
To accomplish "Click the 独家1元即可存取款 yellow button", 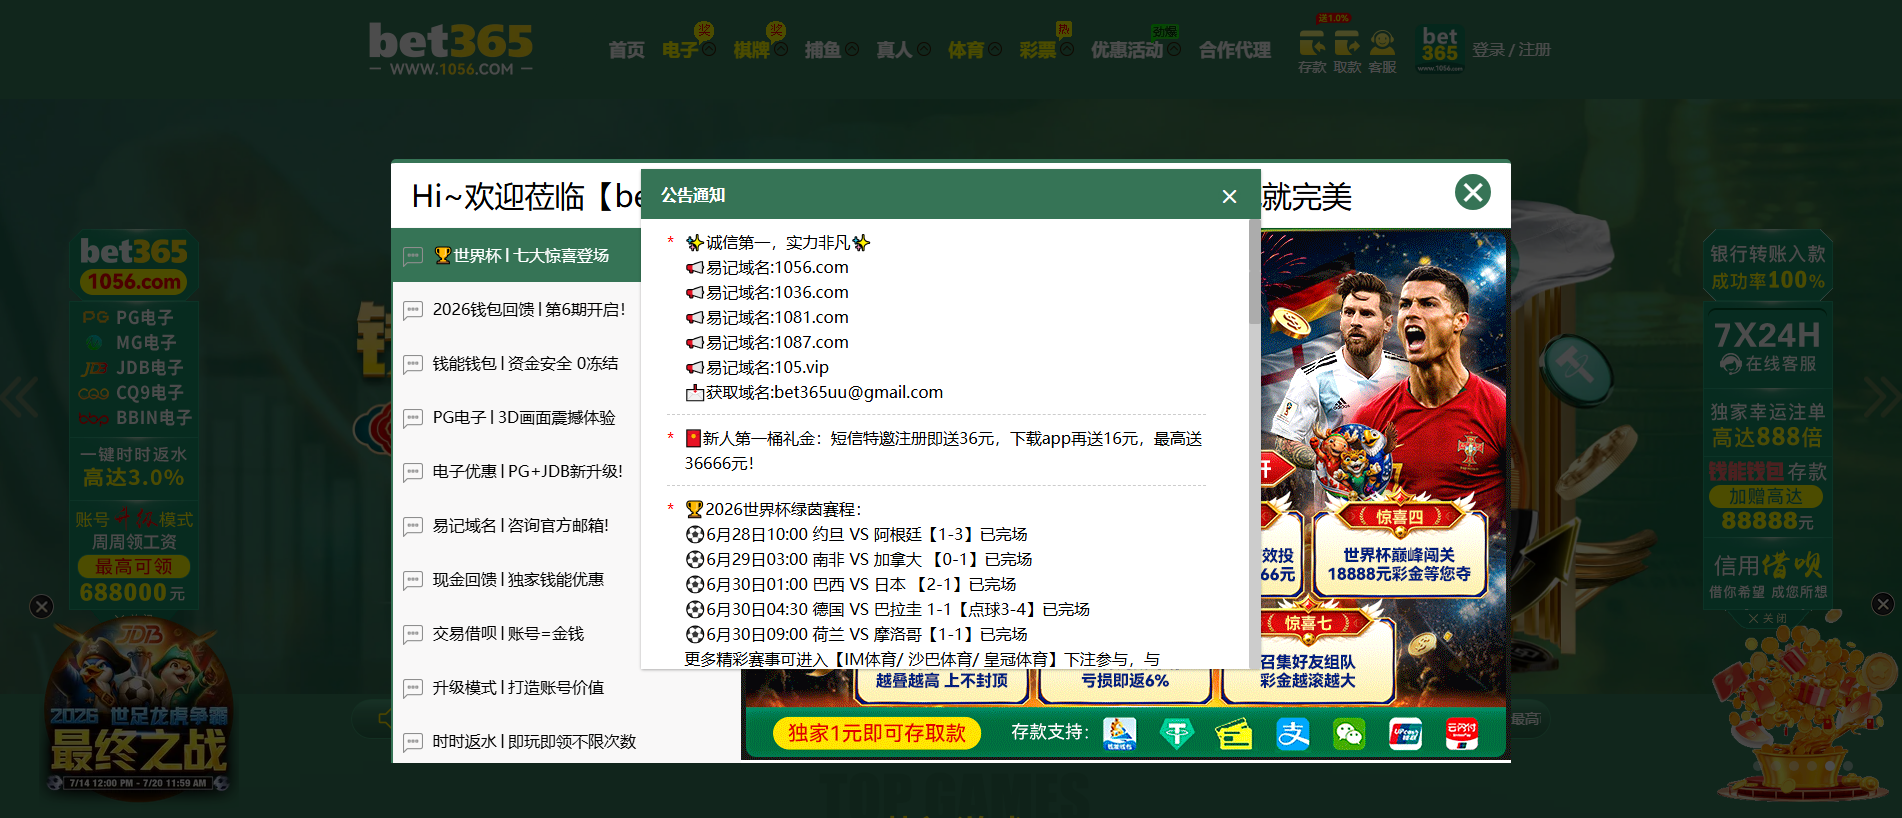I will [x=877, y=733].
